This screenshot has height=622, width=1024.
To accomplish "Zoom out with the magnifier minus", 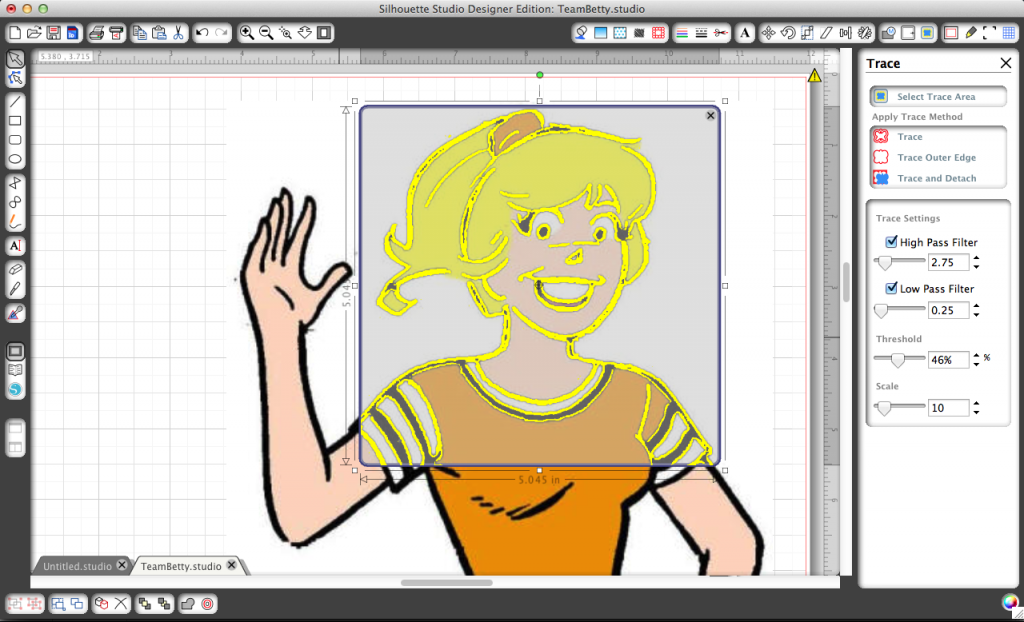I will [266, 33].
